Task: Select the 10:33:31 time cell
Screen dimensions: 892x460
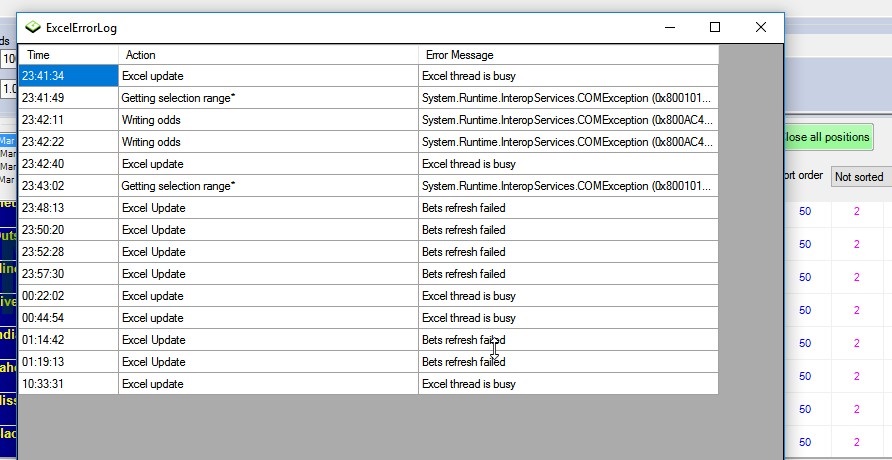Action: [68, 384]
